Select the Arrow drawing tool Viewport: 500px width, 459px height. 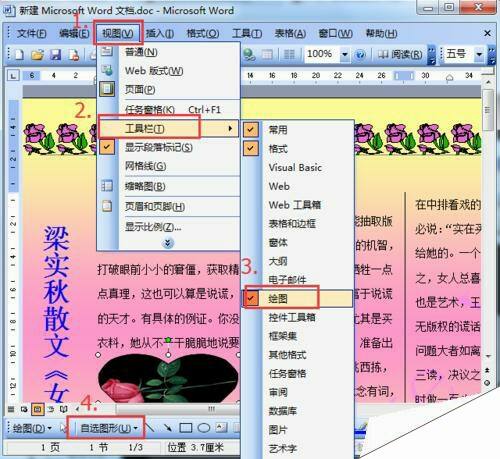coord(168,428)
